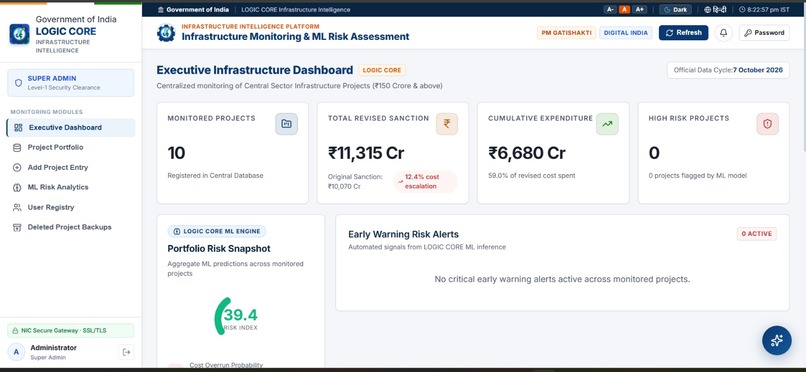
Task: Open the notifications bell
Action: click(x=723, y=33)
